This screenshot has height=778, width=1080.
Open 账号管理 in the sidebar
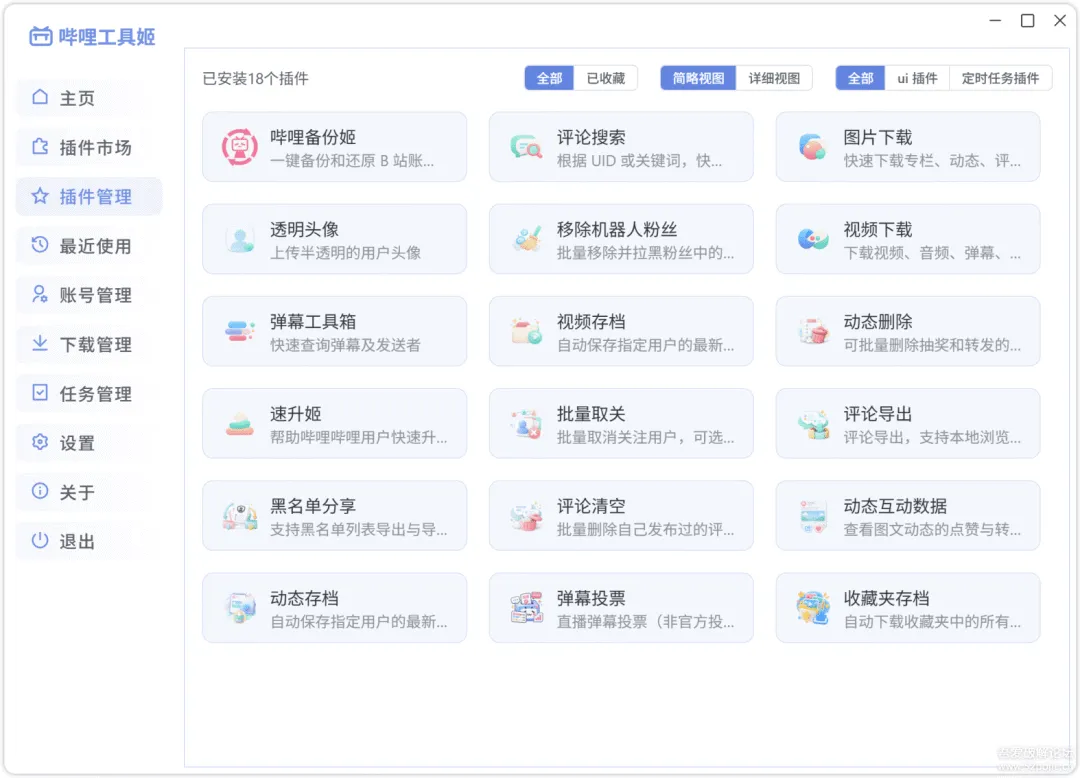click(89, 295)
